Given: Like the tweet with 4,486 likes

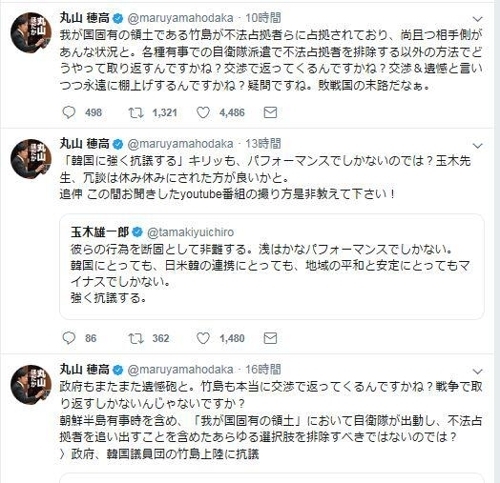Looking at the screenshot, I should (203, 112).
